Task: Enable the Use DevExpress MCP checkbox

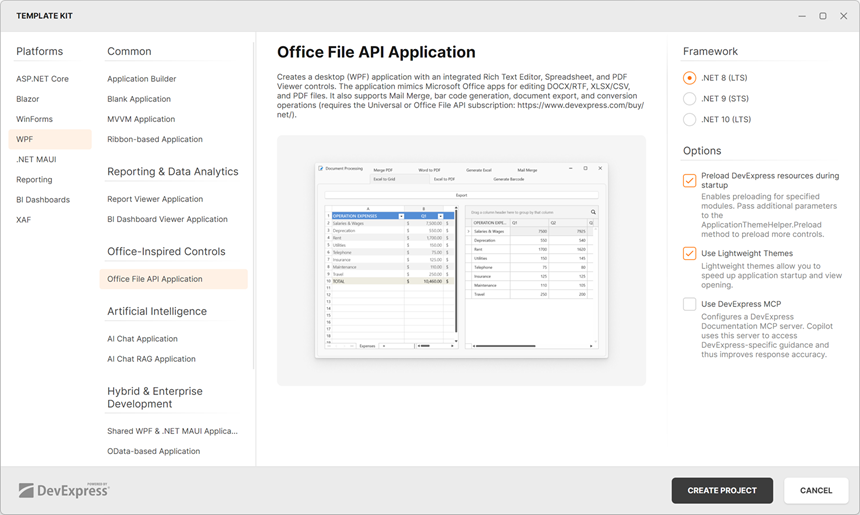Action: coord(689,304)
